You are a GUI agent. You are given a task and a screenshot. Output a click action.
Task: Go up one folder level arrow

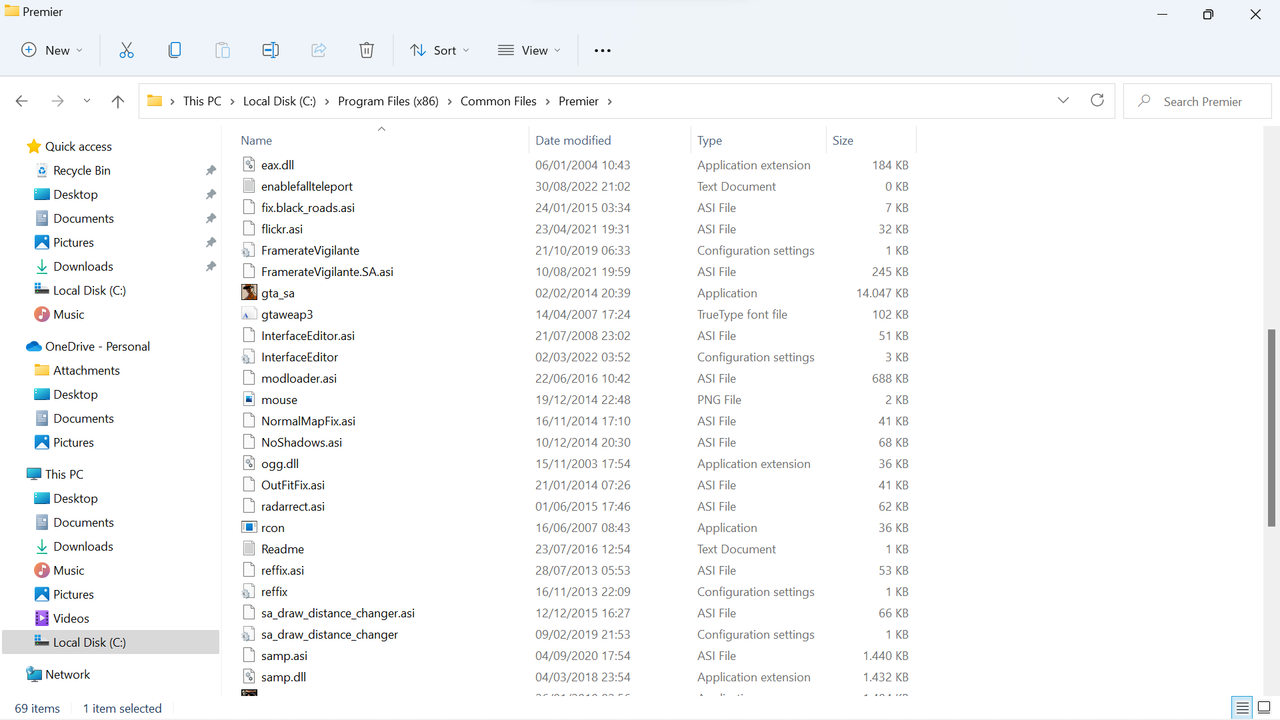pyautogui.click(x=118, y=101)
